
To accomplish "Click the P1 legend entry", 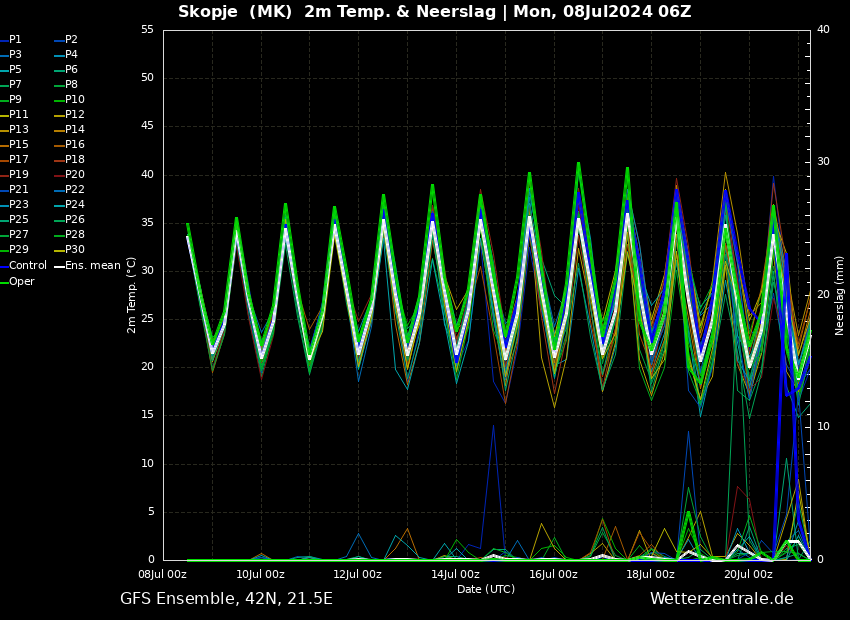I will [x=15, y=40].
